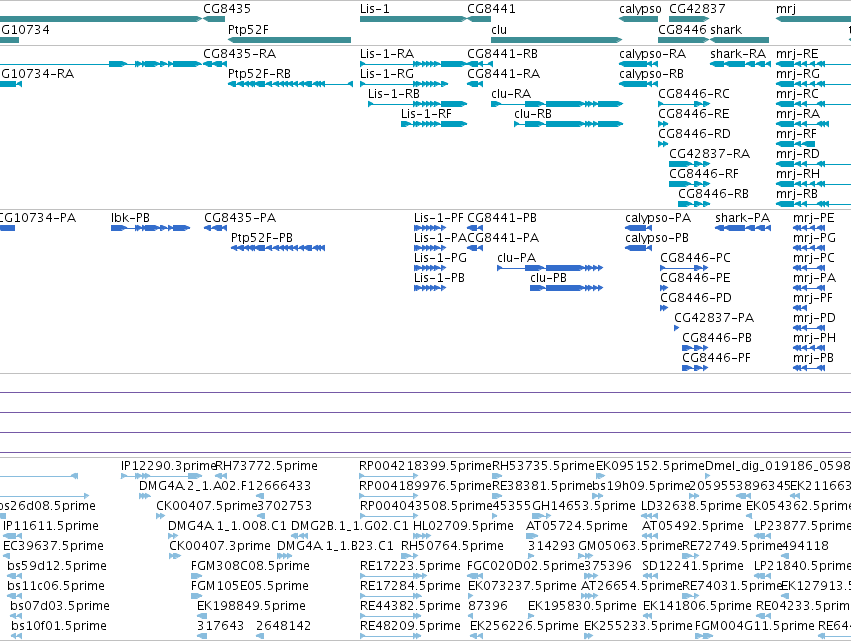The height and width of the screenshot is (641, 851).
Task: Open the CG8446-RC transcript label
Action: tap(694, 94)
